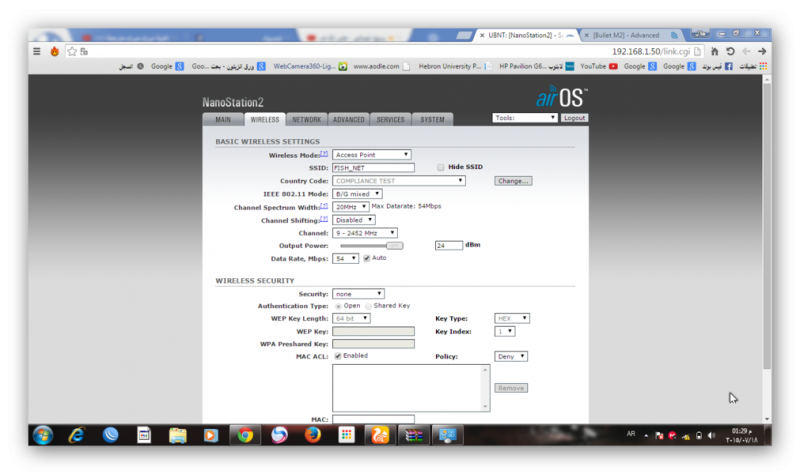Click the Change... country button
The image size is (800, 474).
click(x=513, y=181)
